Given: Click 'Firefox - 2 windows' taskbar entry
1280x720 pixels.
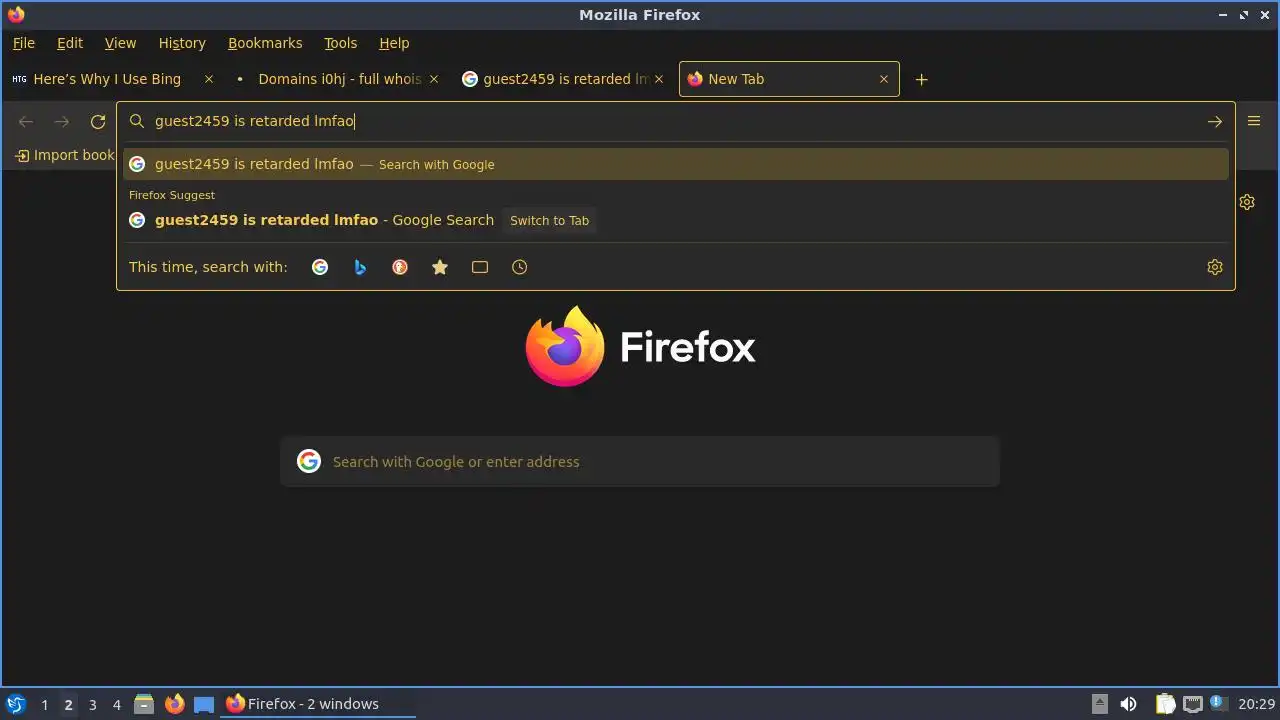Looking at the screenshot, I should (318, 704).
